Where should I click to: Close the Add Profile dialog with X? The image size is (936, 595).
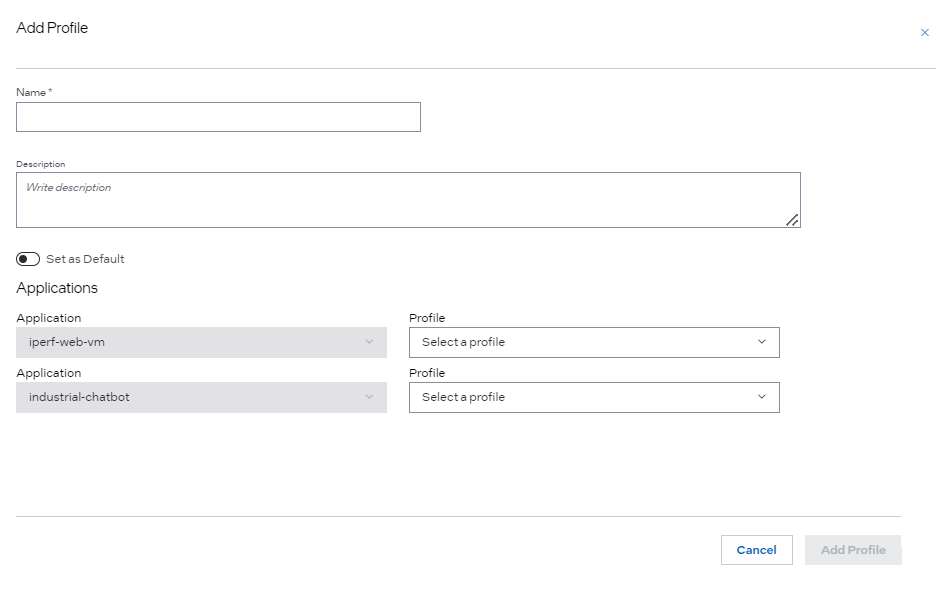click(924, 33)
